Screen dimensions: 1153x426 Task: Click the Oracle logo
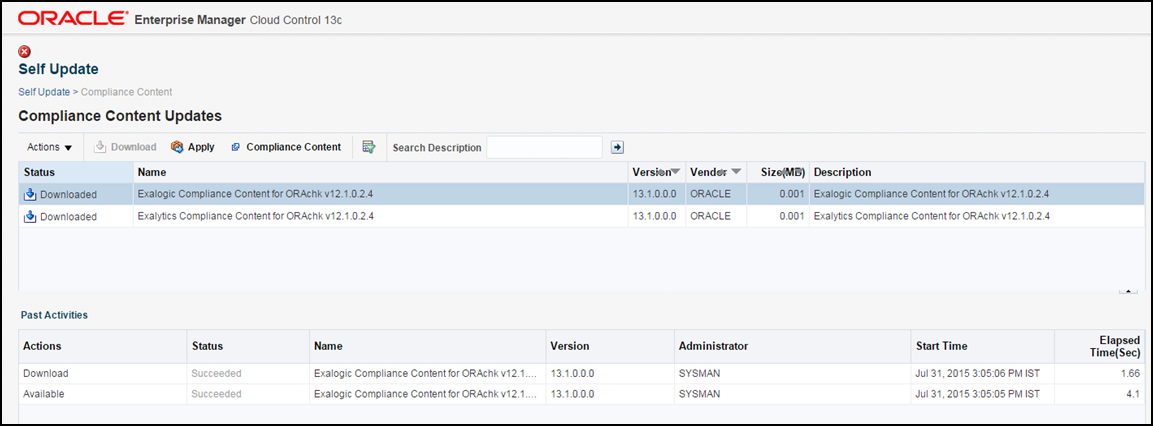coord(71,18)
